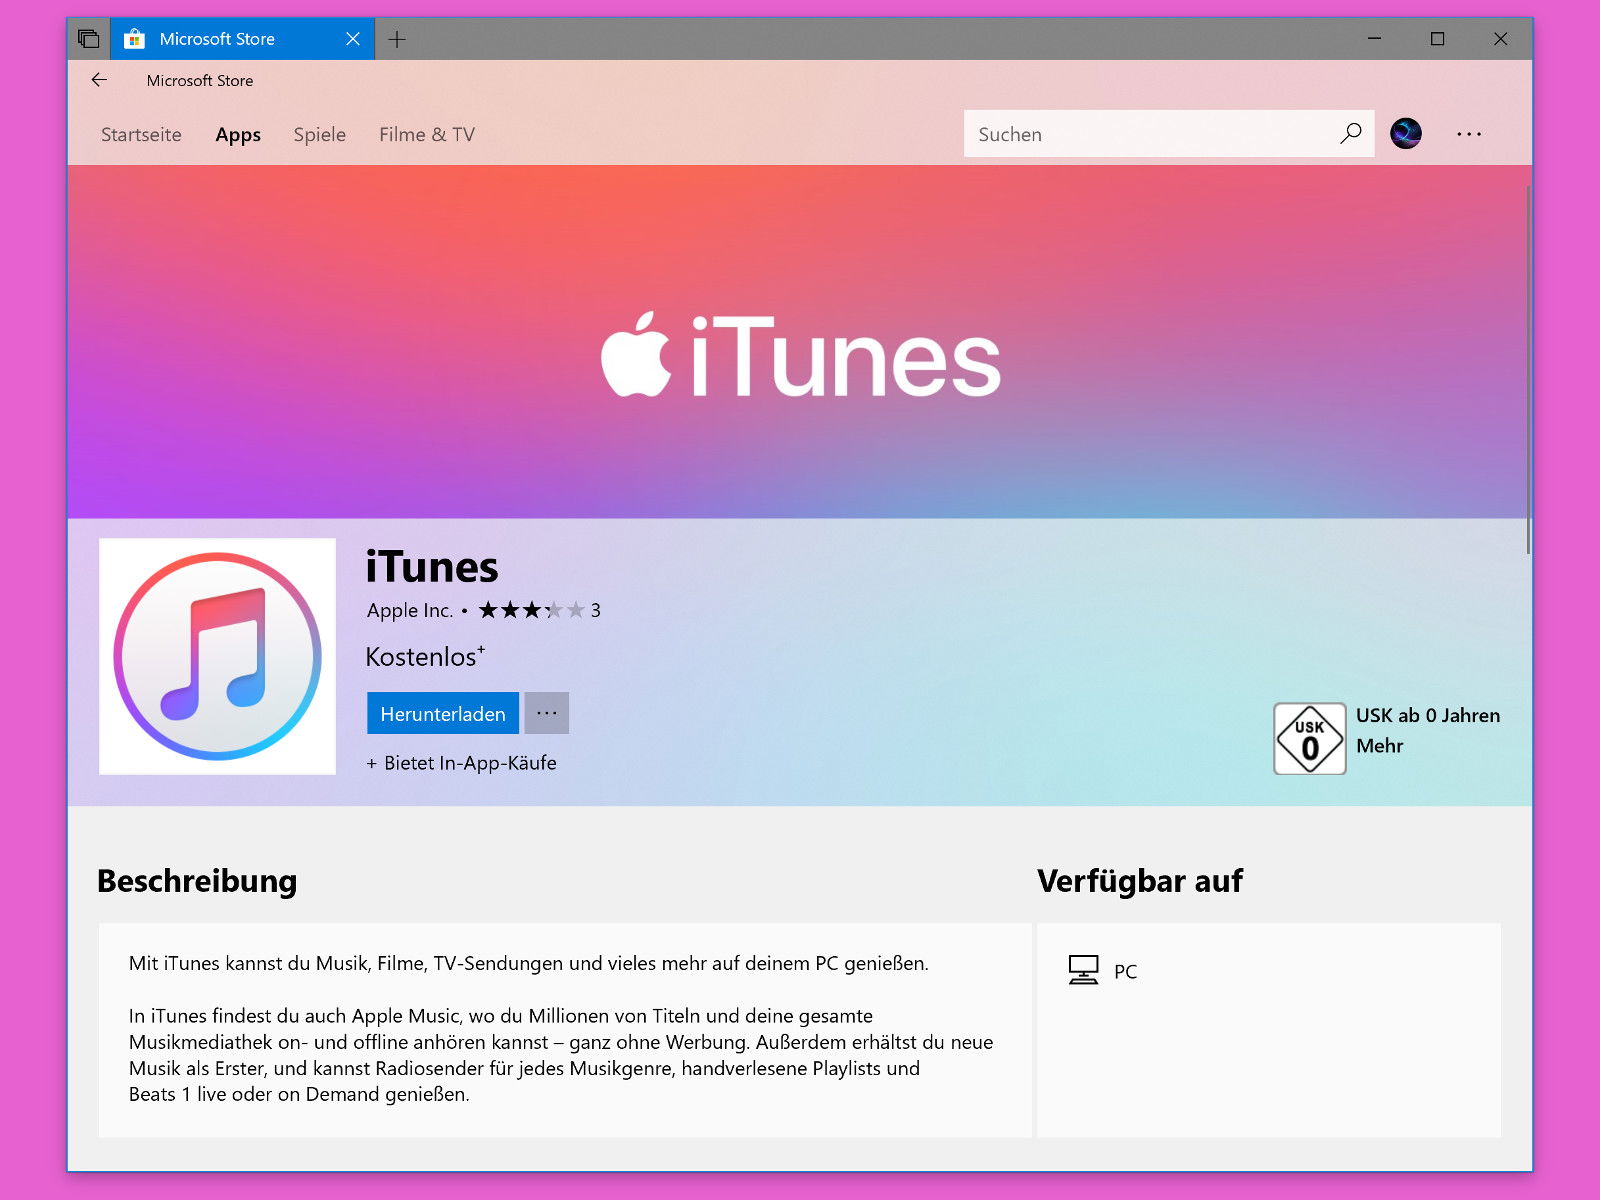The image size is (1600, 1200).
Task: Click the Kostenlos price label
Action: pyautogui.click(x=425, y=656)
